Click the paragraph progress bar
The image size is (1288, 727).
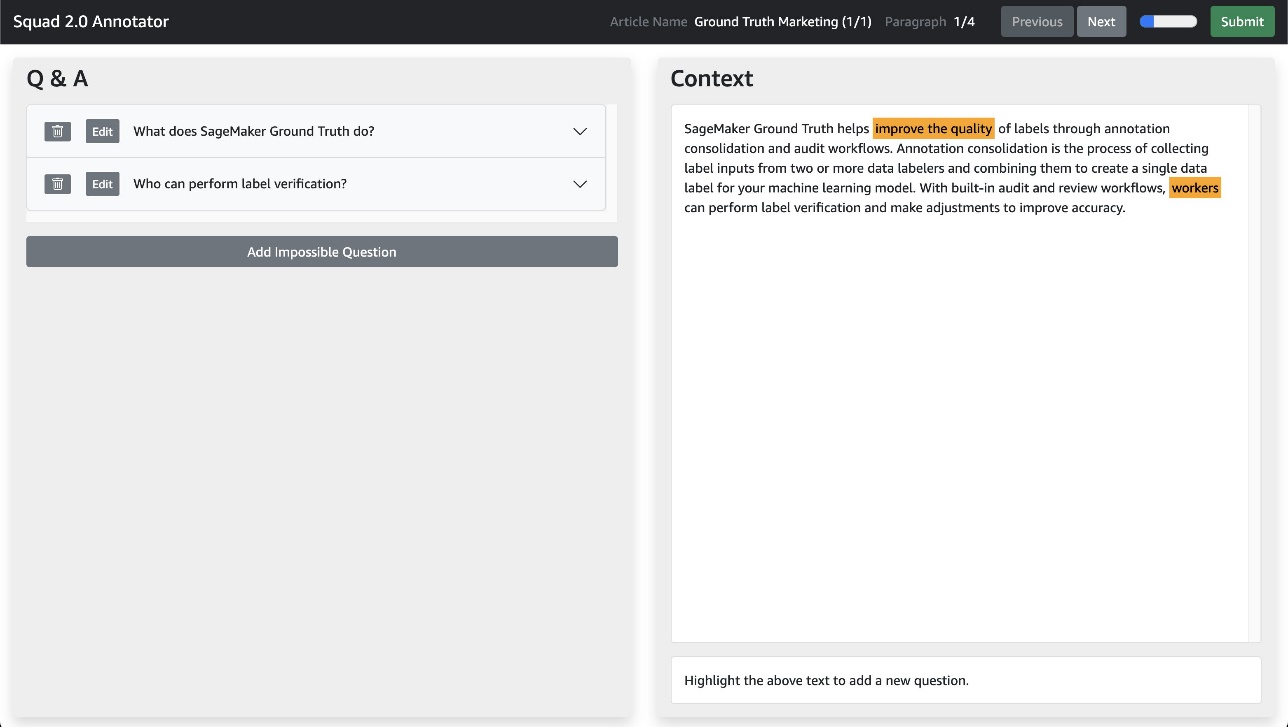1168,21
